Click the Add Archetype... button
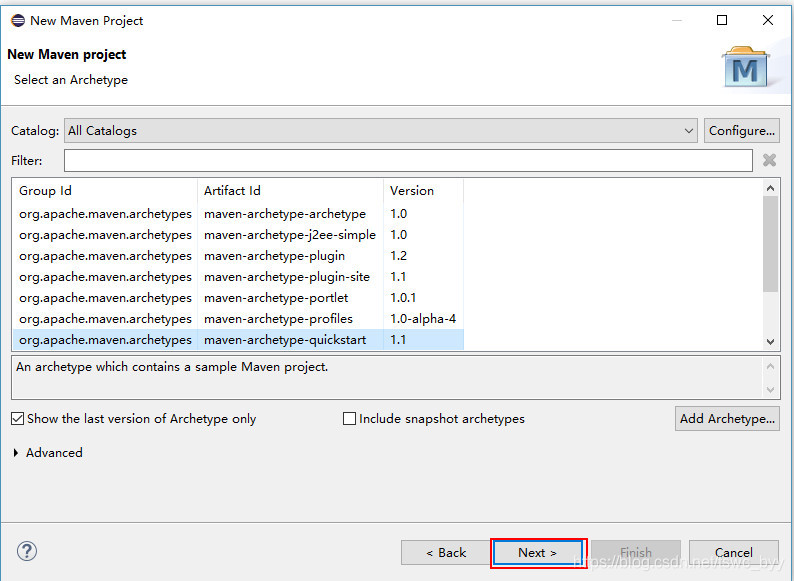 click(x=727, y=418)
